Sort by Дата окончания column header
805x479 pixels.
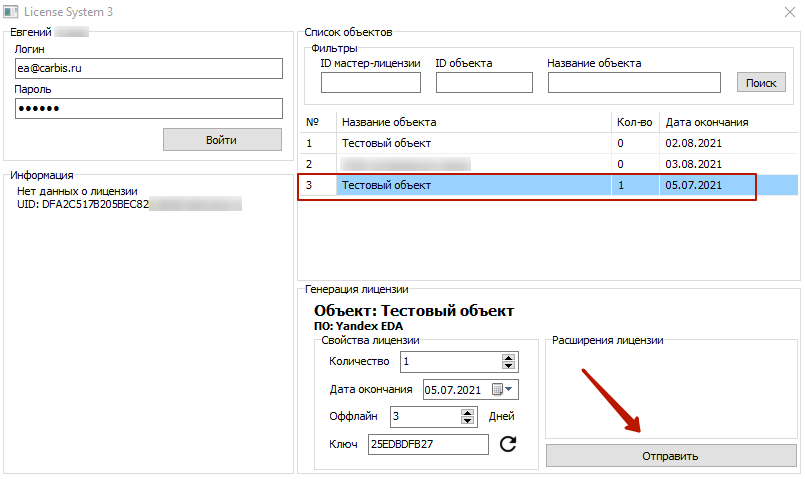pos(729,122)
